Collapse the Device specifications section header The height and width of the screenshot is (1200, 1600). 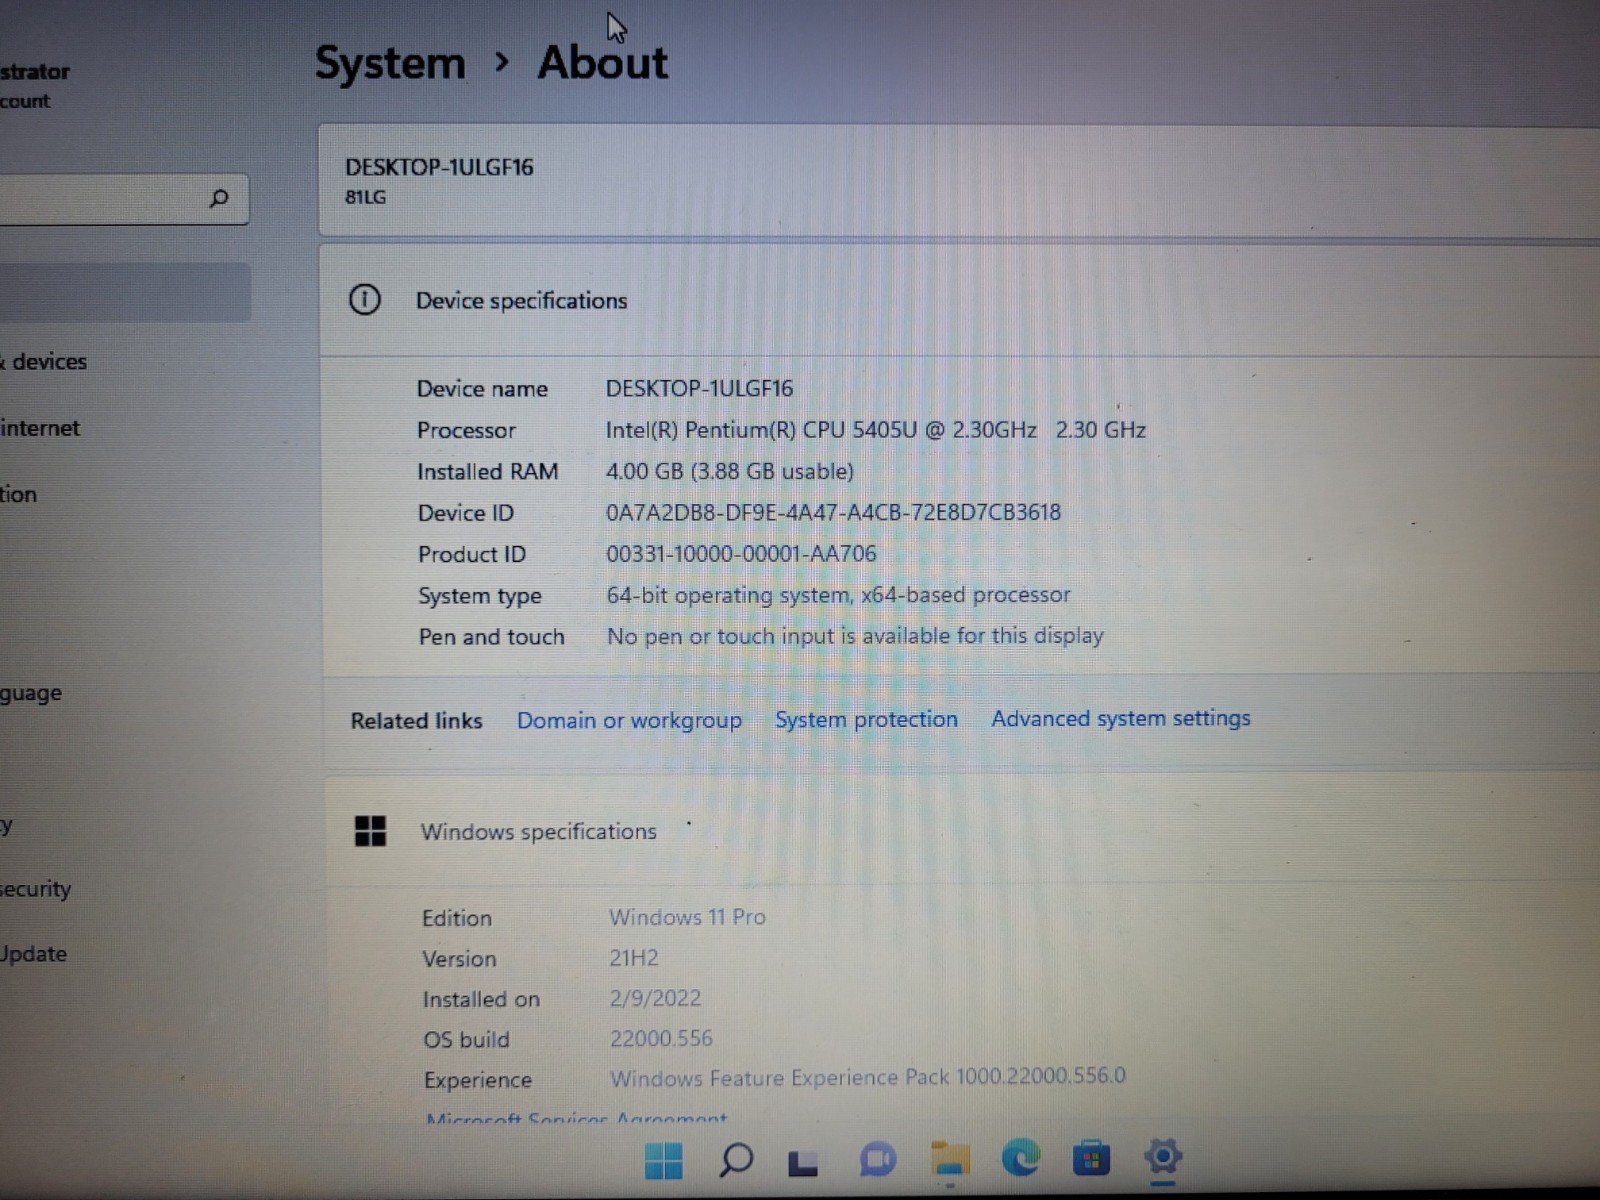[x=960, y=300]
